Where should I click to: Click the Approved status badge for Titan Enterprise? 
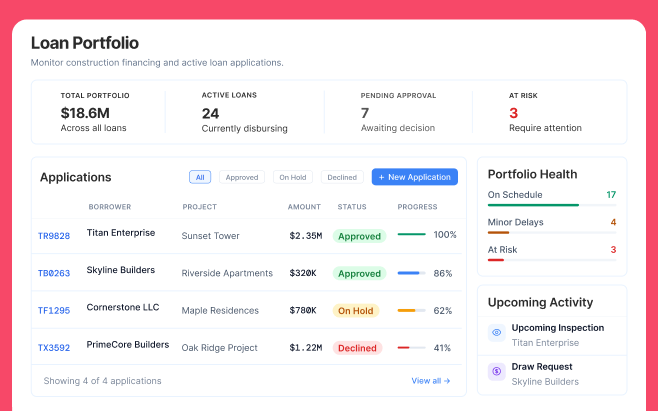(360, 236)
